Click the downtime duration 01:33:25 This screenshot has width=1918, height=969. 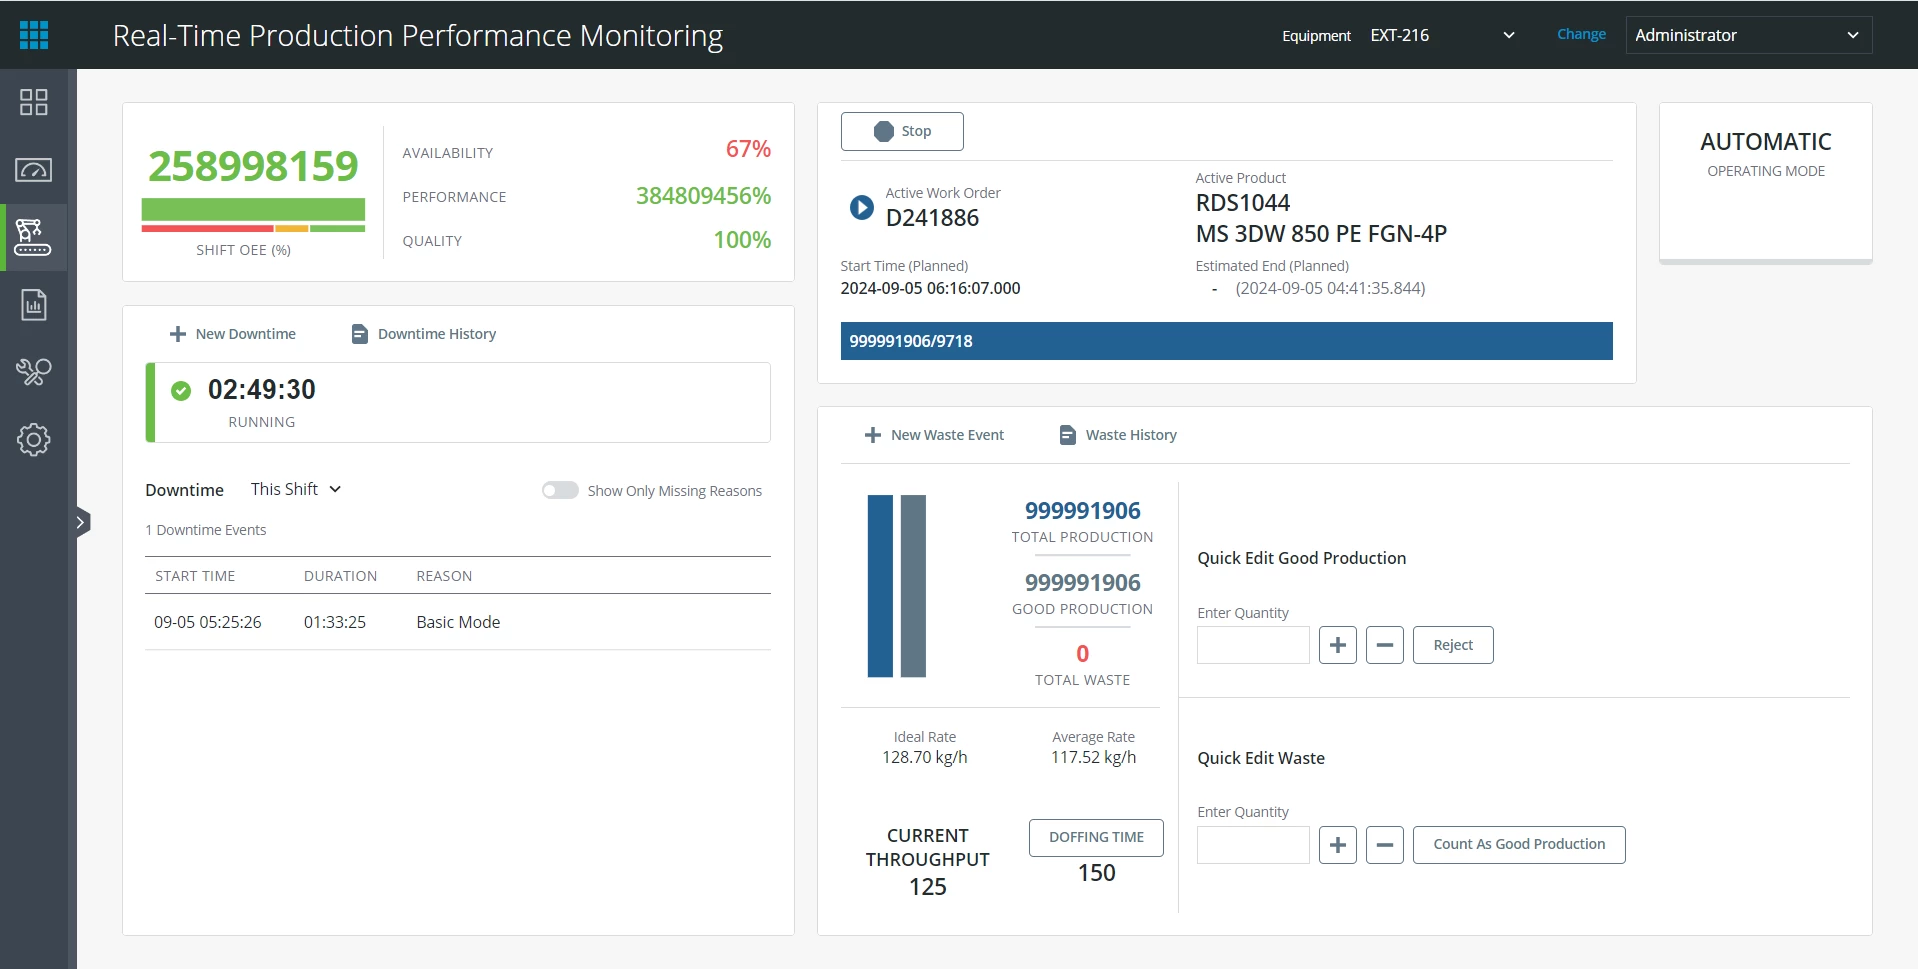335,622
